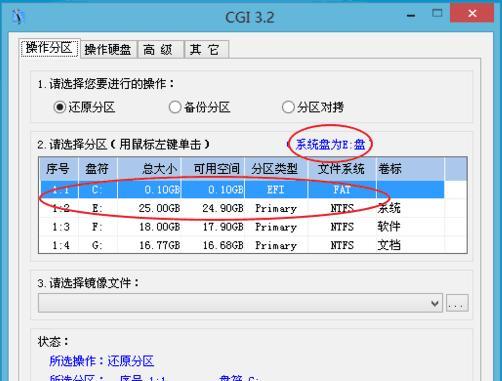Select partition row 1:2 drive E:
Viewport: 502px width, 381px height.
[x=242, y=208]
